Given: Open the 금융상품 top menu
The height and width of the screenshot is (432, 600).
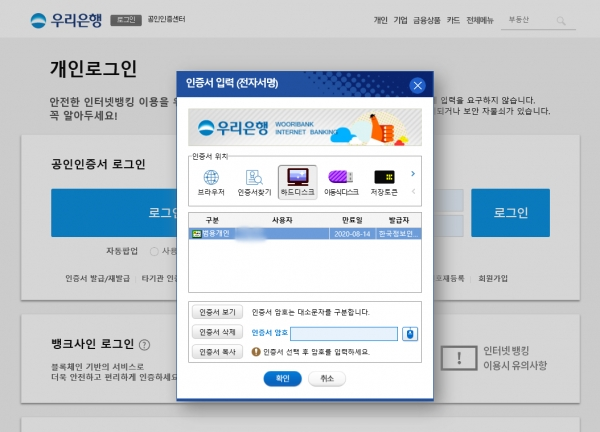Looking at the screenshot, I should (427, 20).
